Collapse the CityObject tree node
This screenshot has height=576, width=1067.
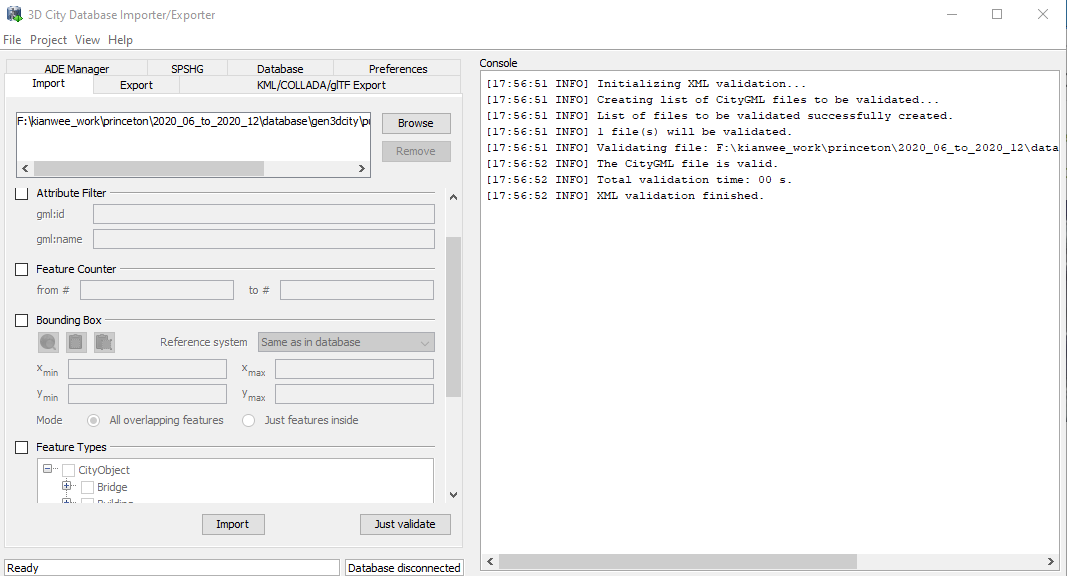[47, 468]
